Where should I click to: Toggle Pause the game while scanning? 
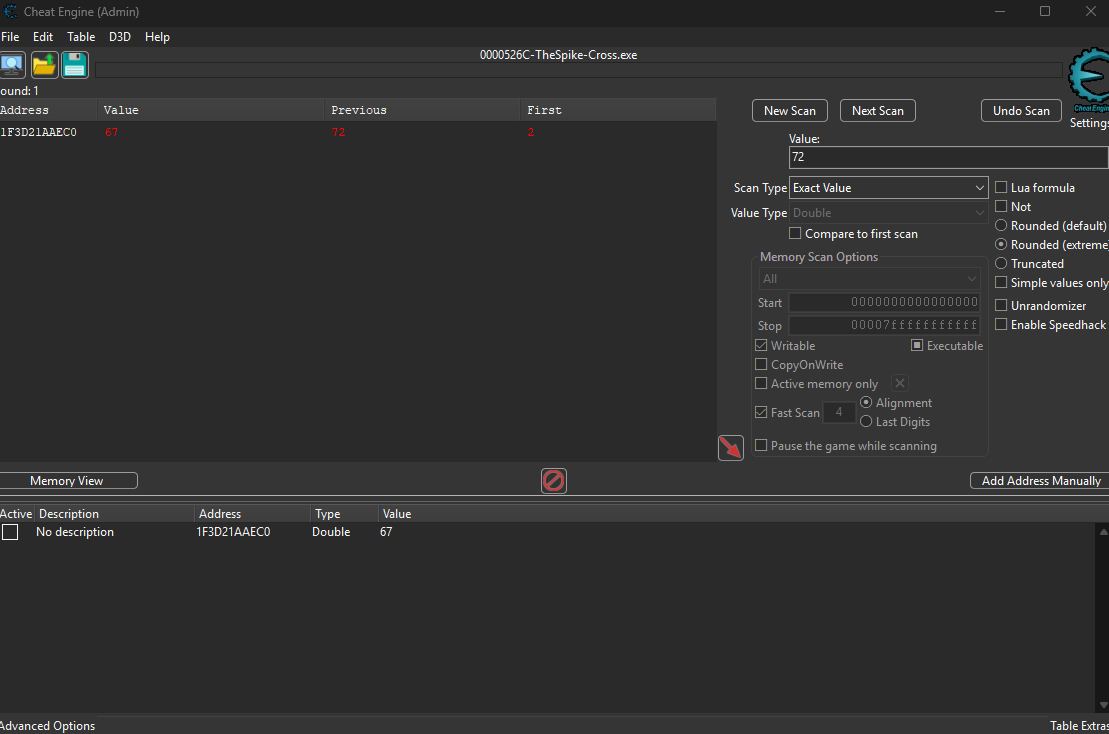[761, 446]
